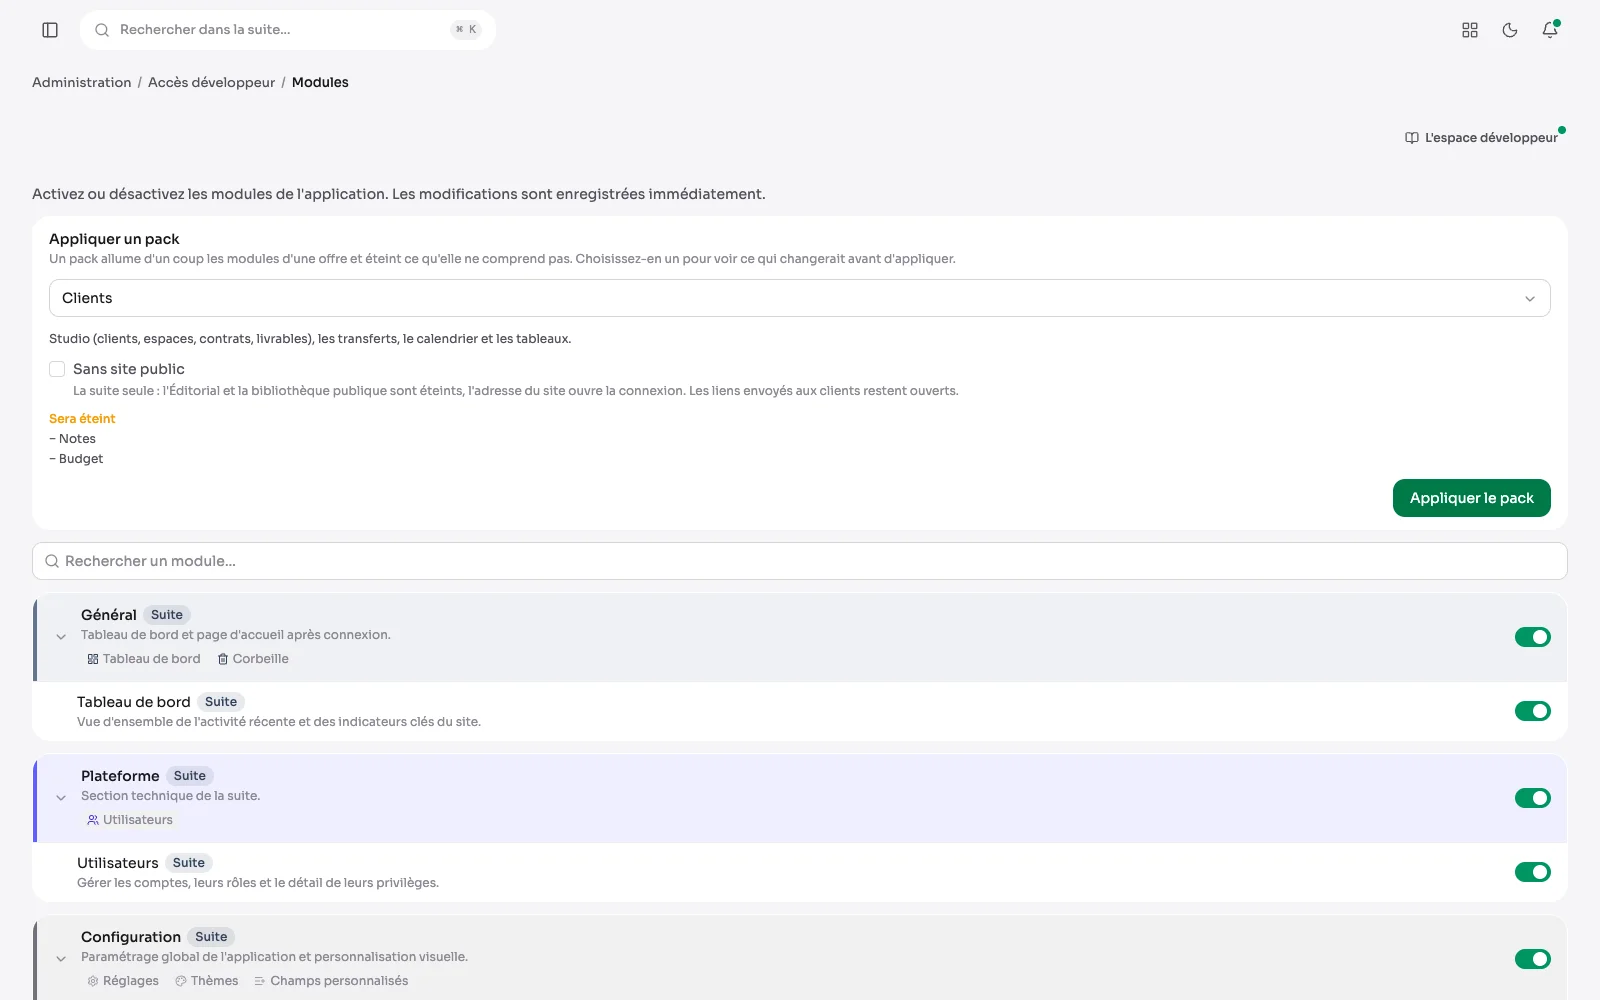1600x1000 pixels.
Task: Click the Suite badge next to Tableau de bord
Action: click(x=221, y=702)
